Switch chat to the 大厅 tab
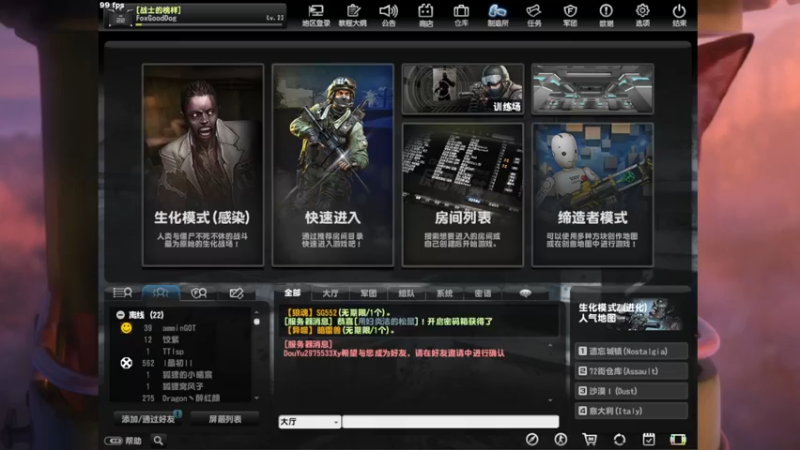The height and width of the screenshot is (450, 800). [x=331, y=293]
